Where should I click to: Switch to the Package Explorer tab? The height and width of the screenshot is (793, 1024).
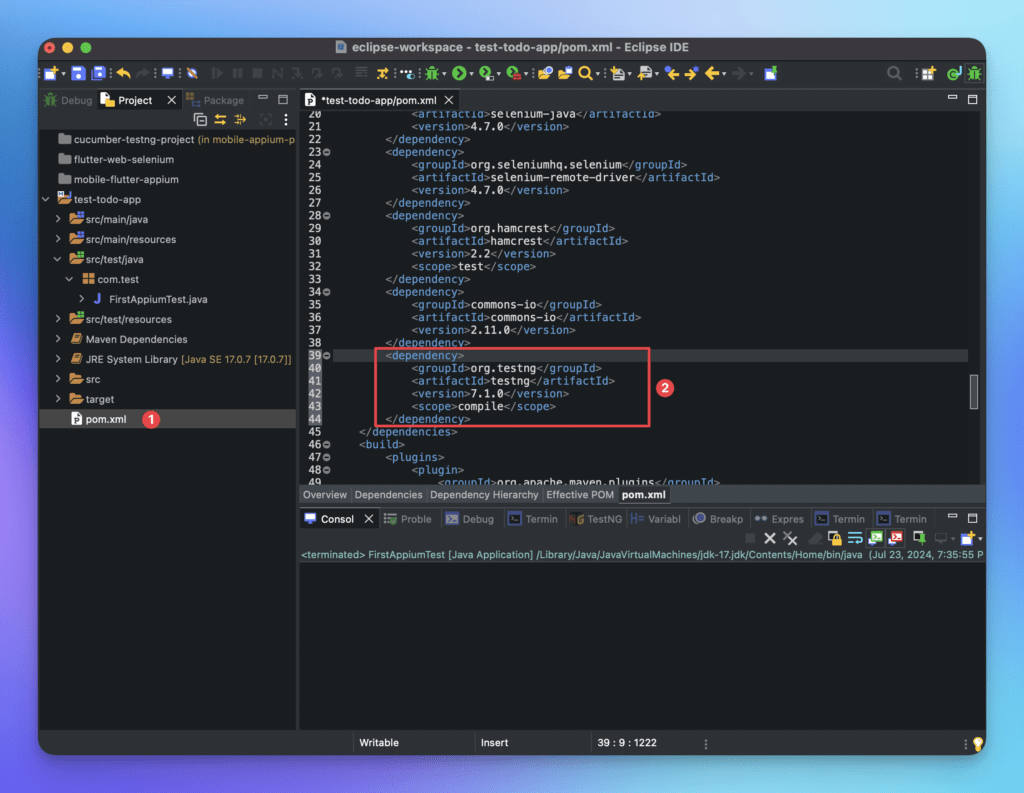pyautogui.click(x=215, y=100)
